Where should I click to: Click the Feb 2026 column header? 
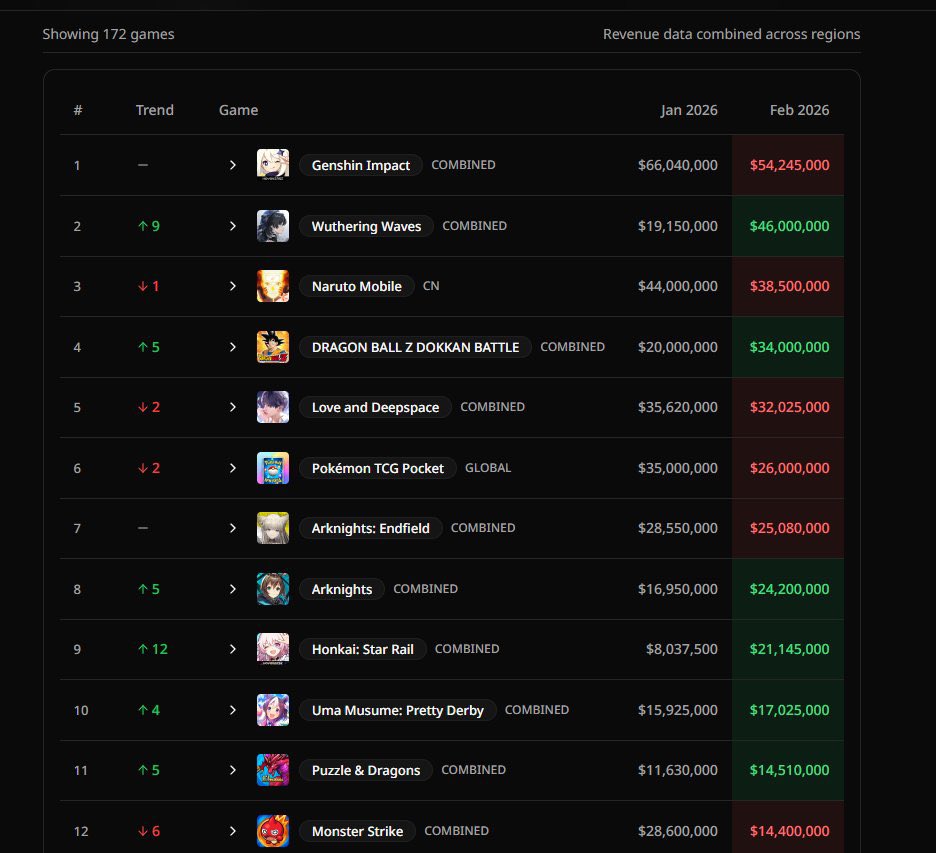[x=799, y=110]
